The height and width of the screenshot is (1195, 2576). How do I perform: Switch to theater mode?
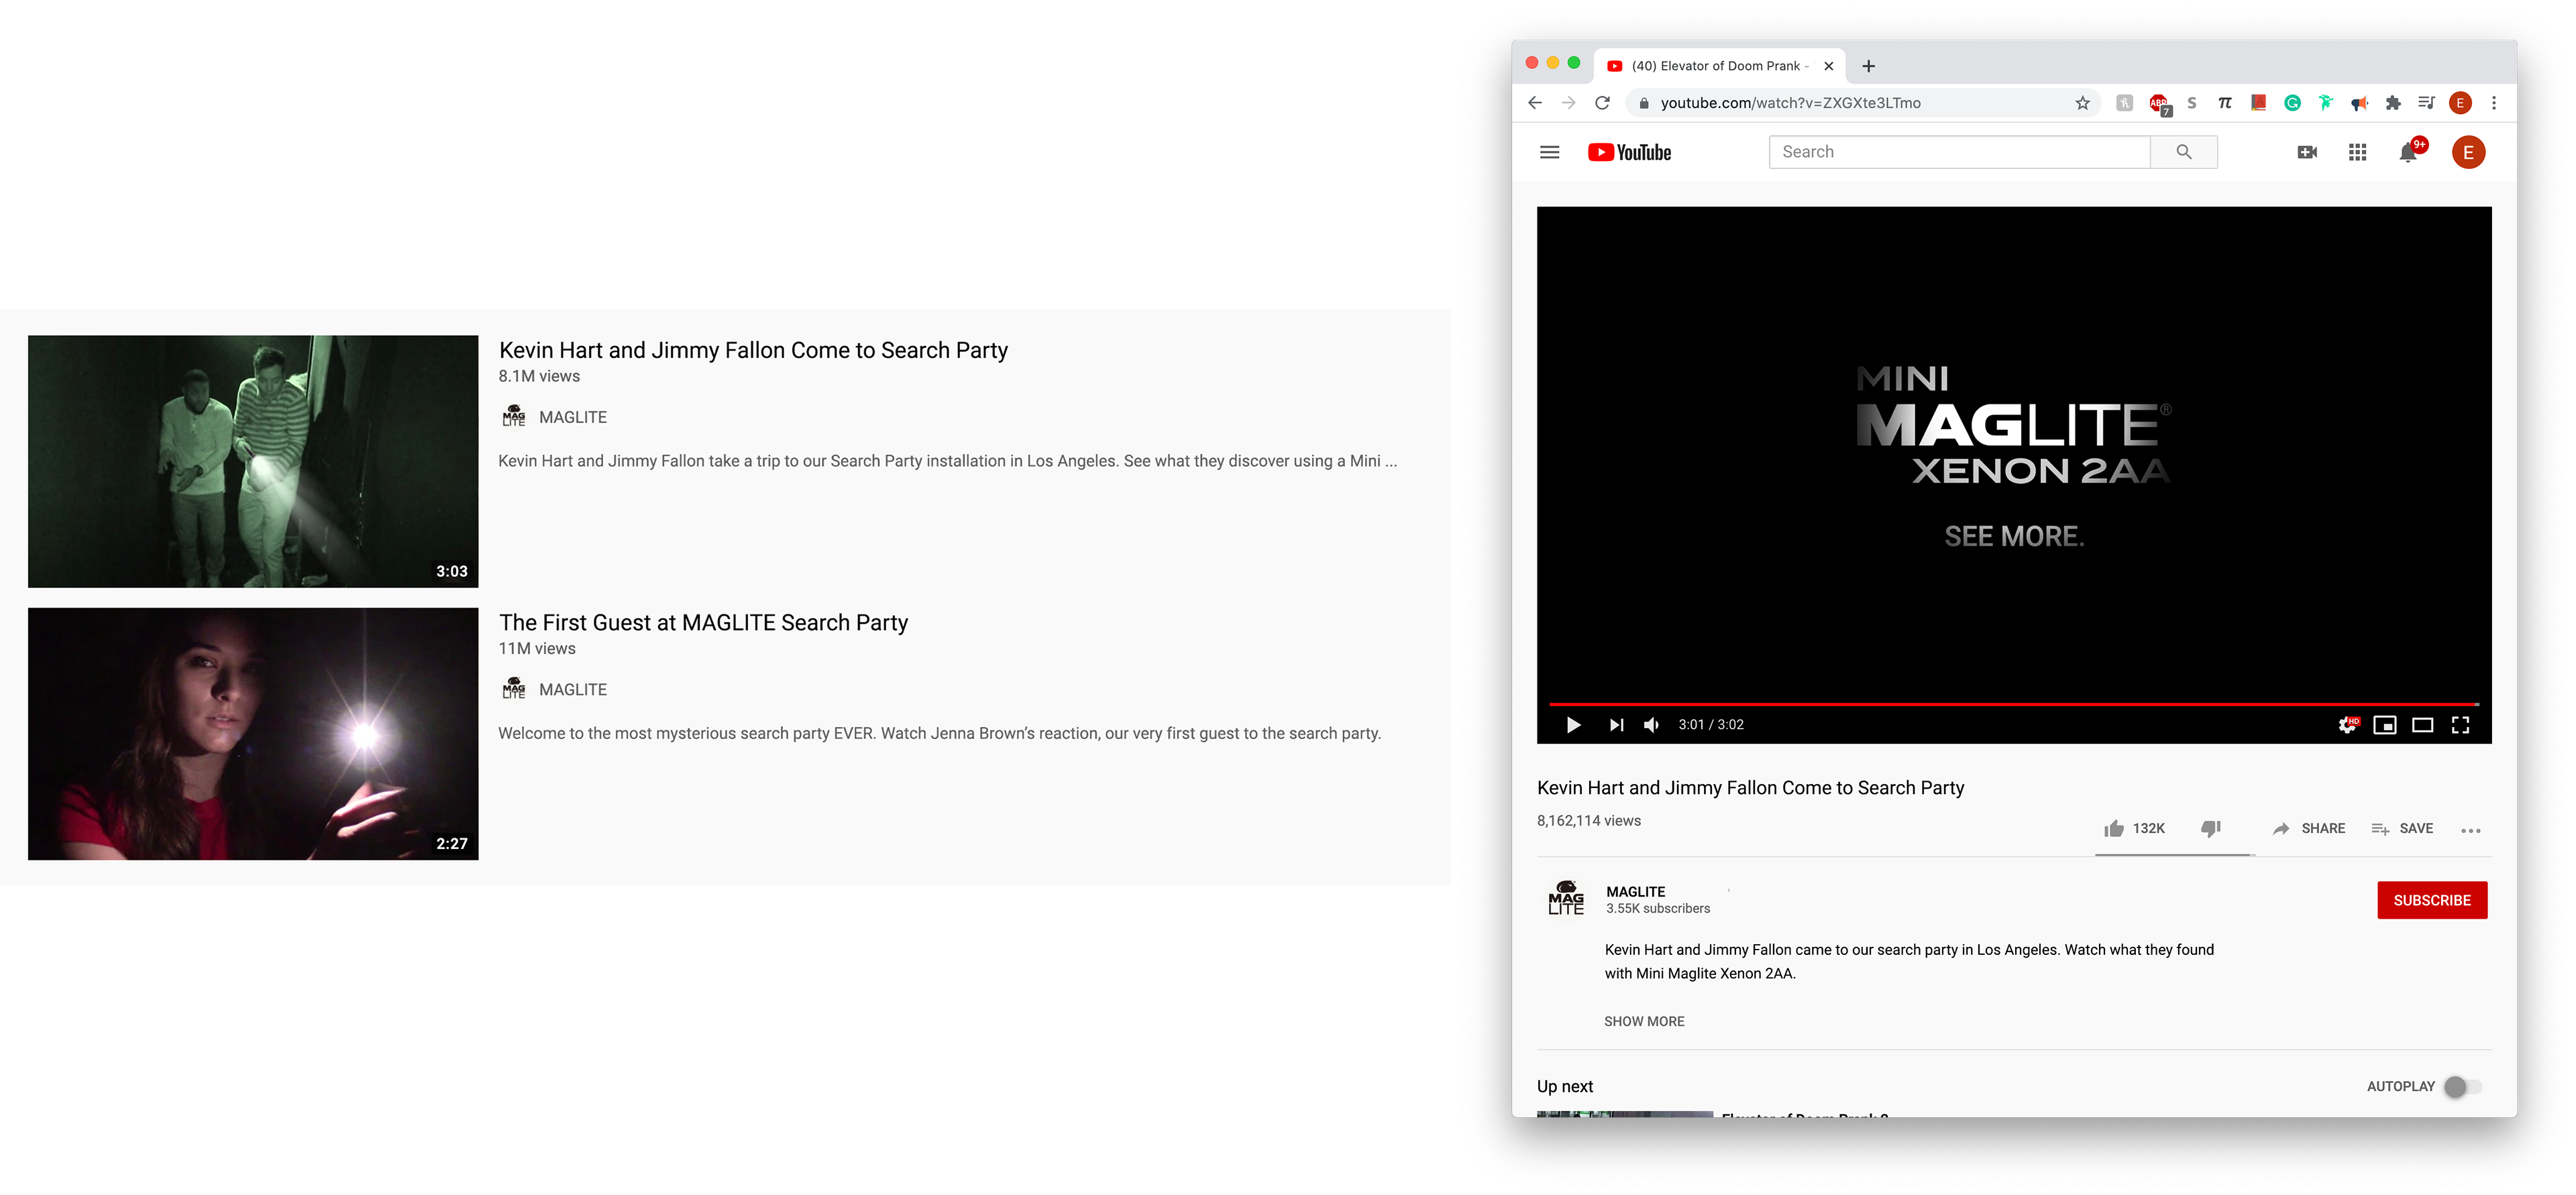[2423, 725]
